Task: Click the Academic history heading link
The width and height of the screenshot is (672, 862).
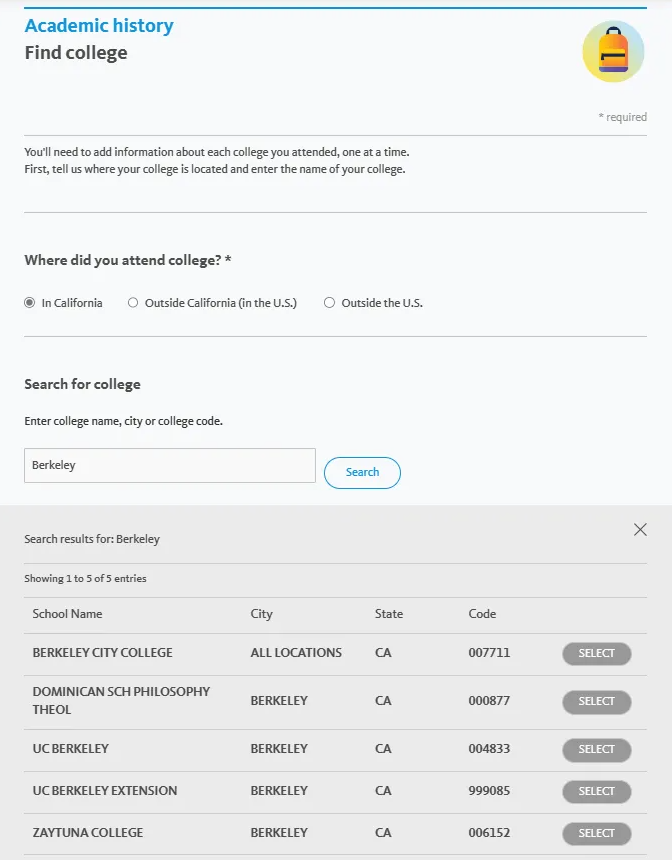Action: 99,26
